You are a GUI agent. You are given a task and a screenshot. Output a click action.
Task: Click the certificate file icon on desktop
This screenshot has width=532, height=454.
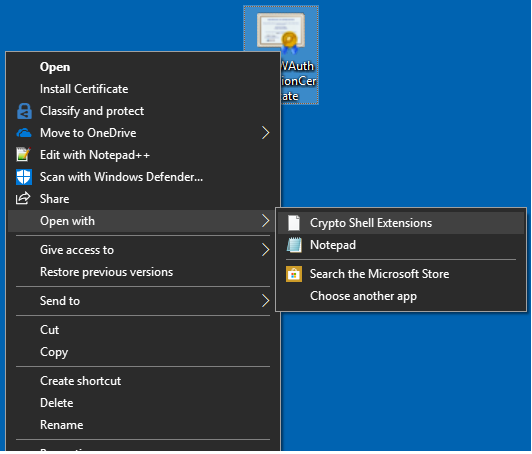coord(281,33)
